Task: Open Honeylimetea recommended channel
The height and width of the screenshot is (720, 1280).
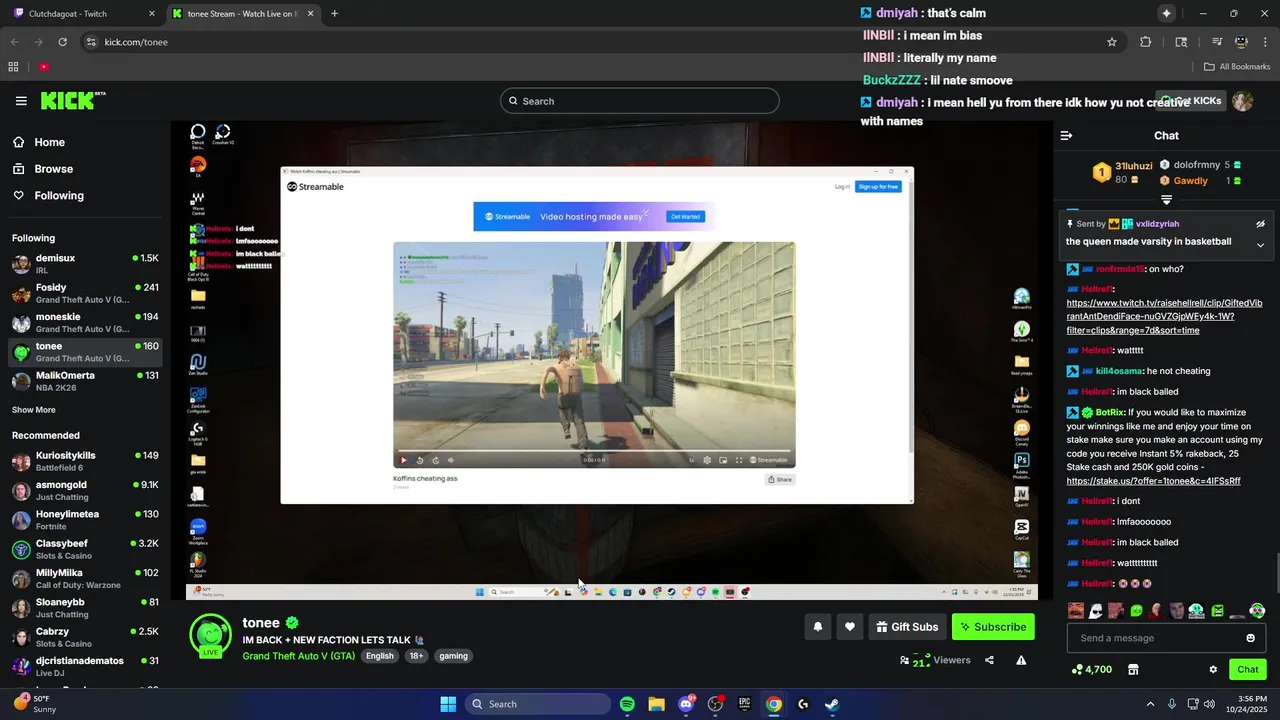Action: click(86, 520)
